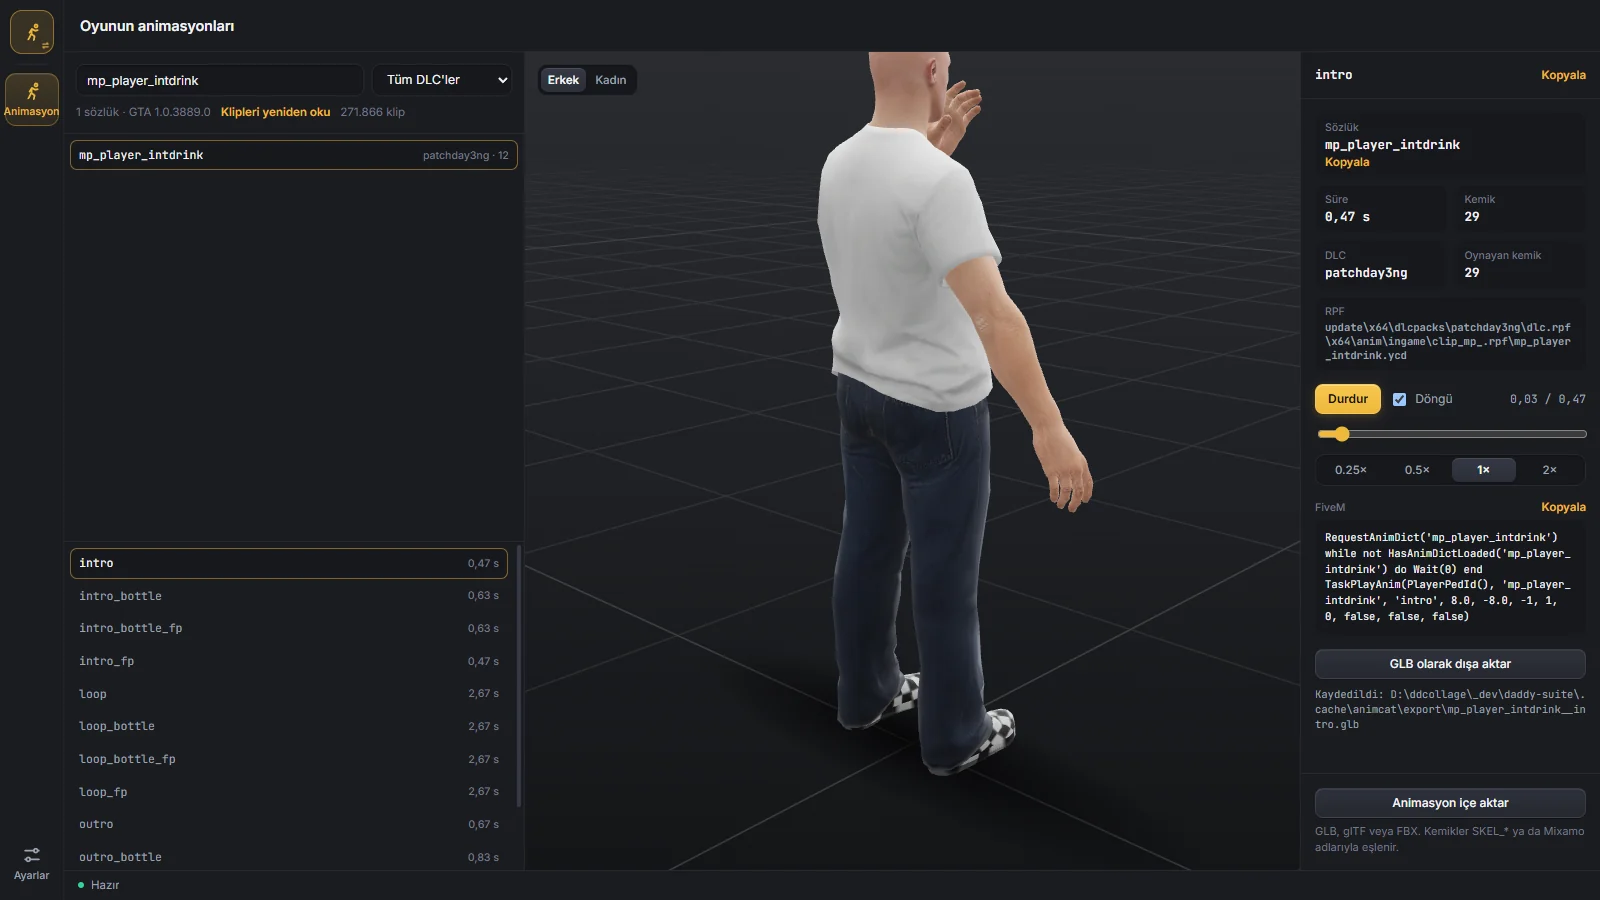The width and height of the screenshot is (1600, 900).
Task: Choose the 2× playback speed
Action: [1549, 470]
